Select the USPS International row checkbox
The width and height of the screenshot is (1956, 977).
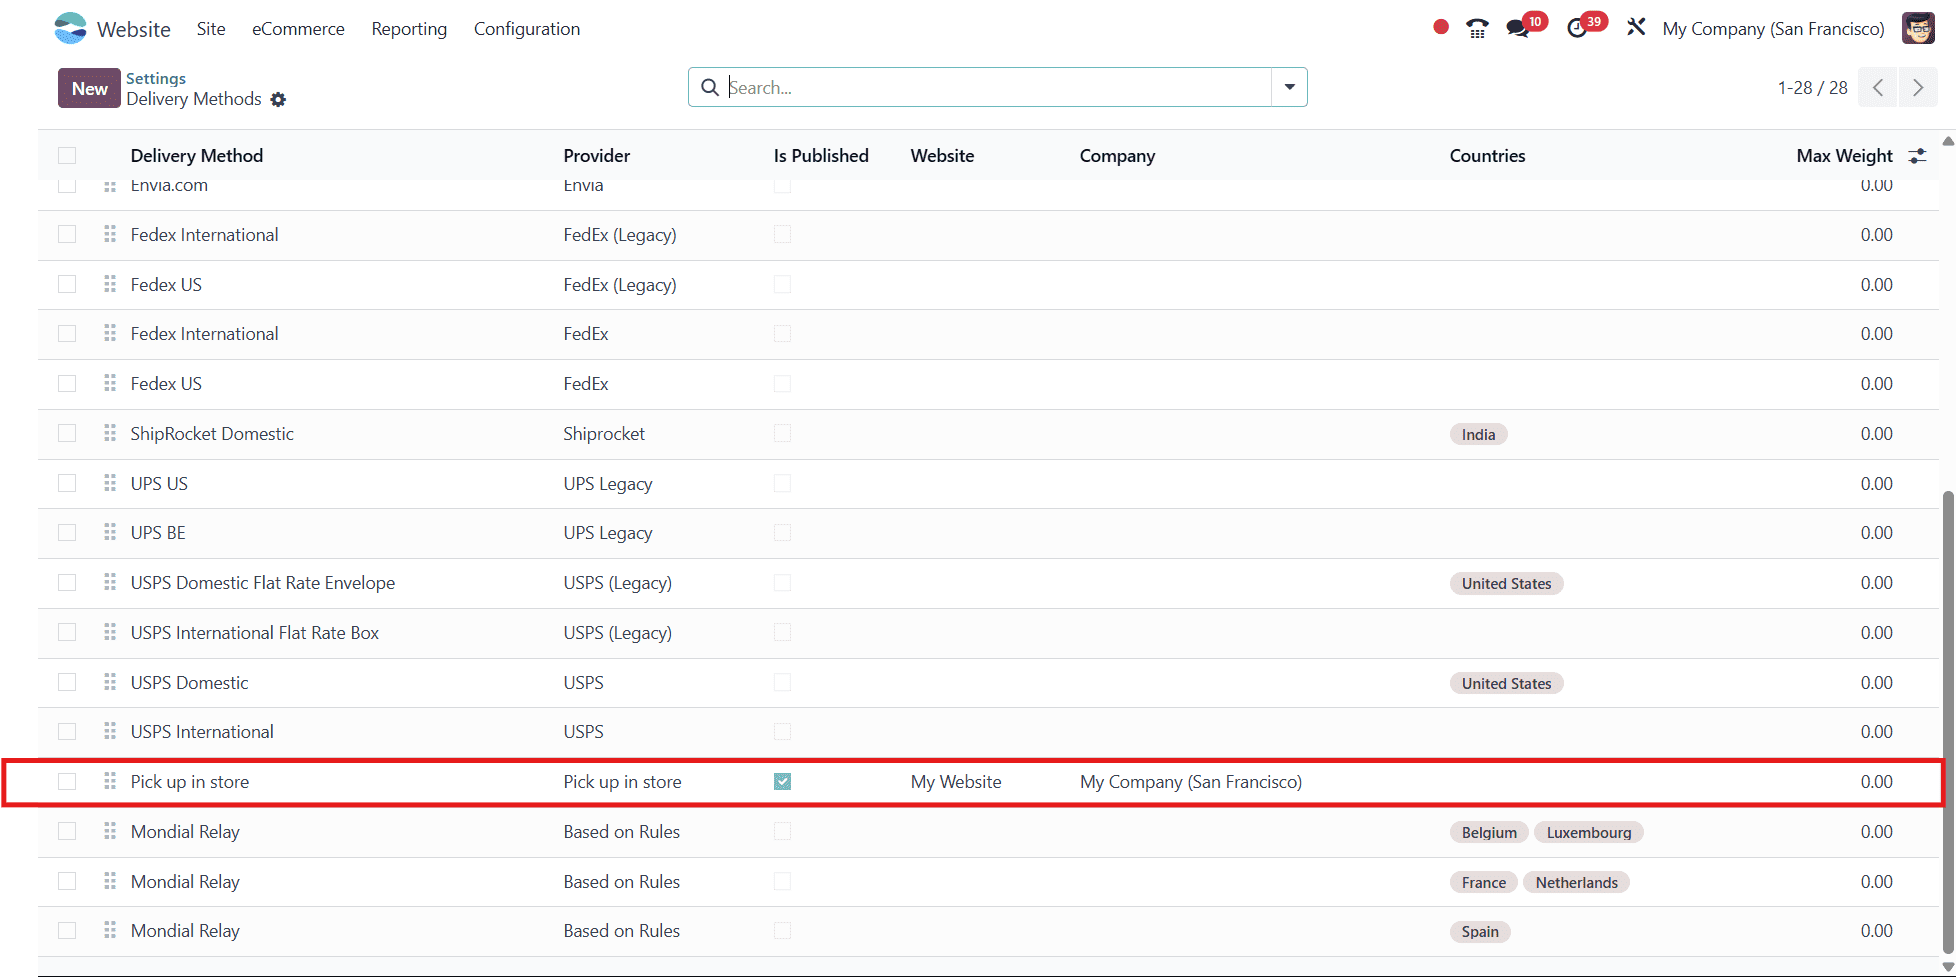pyautogui.click(x=67, y=731)
